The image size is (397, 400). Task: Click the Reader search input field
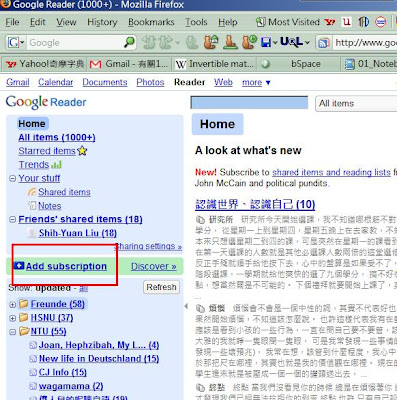[x=249, y=103]
